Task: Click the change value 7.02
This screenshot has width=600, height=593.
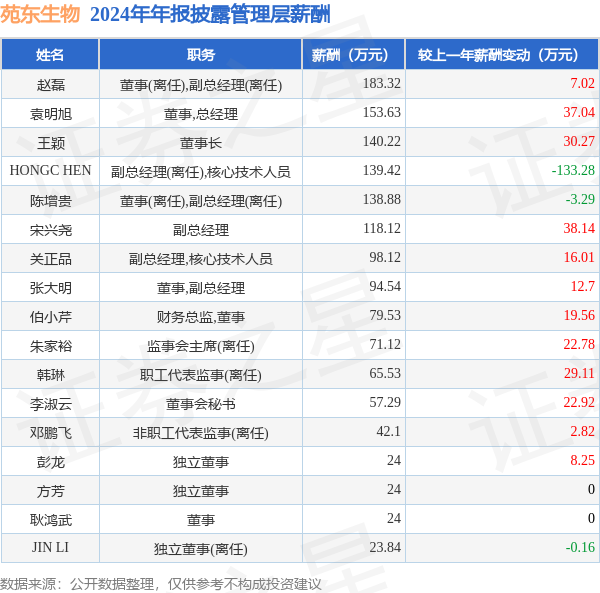Action: 582,83
